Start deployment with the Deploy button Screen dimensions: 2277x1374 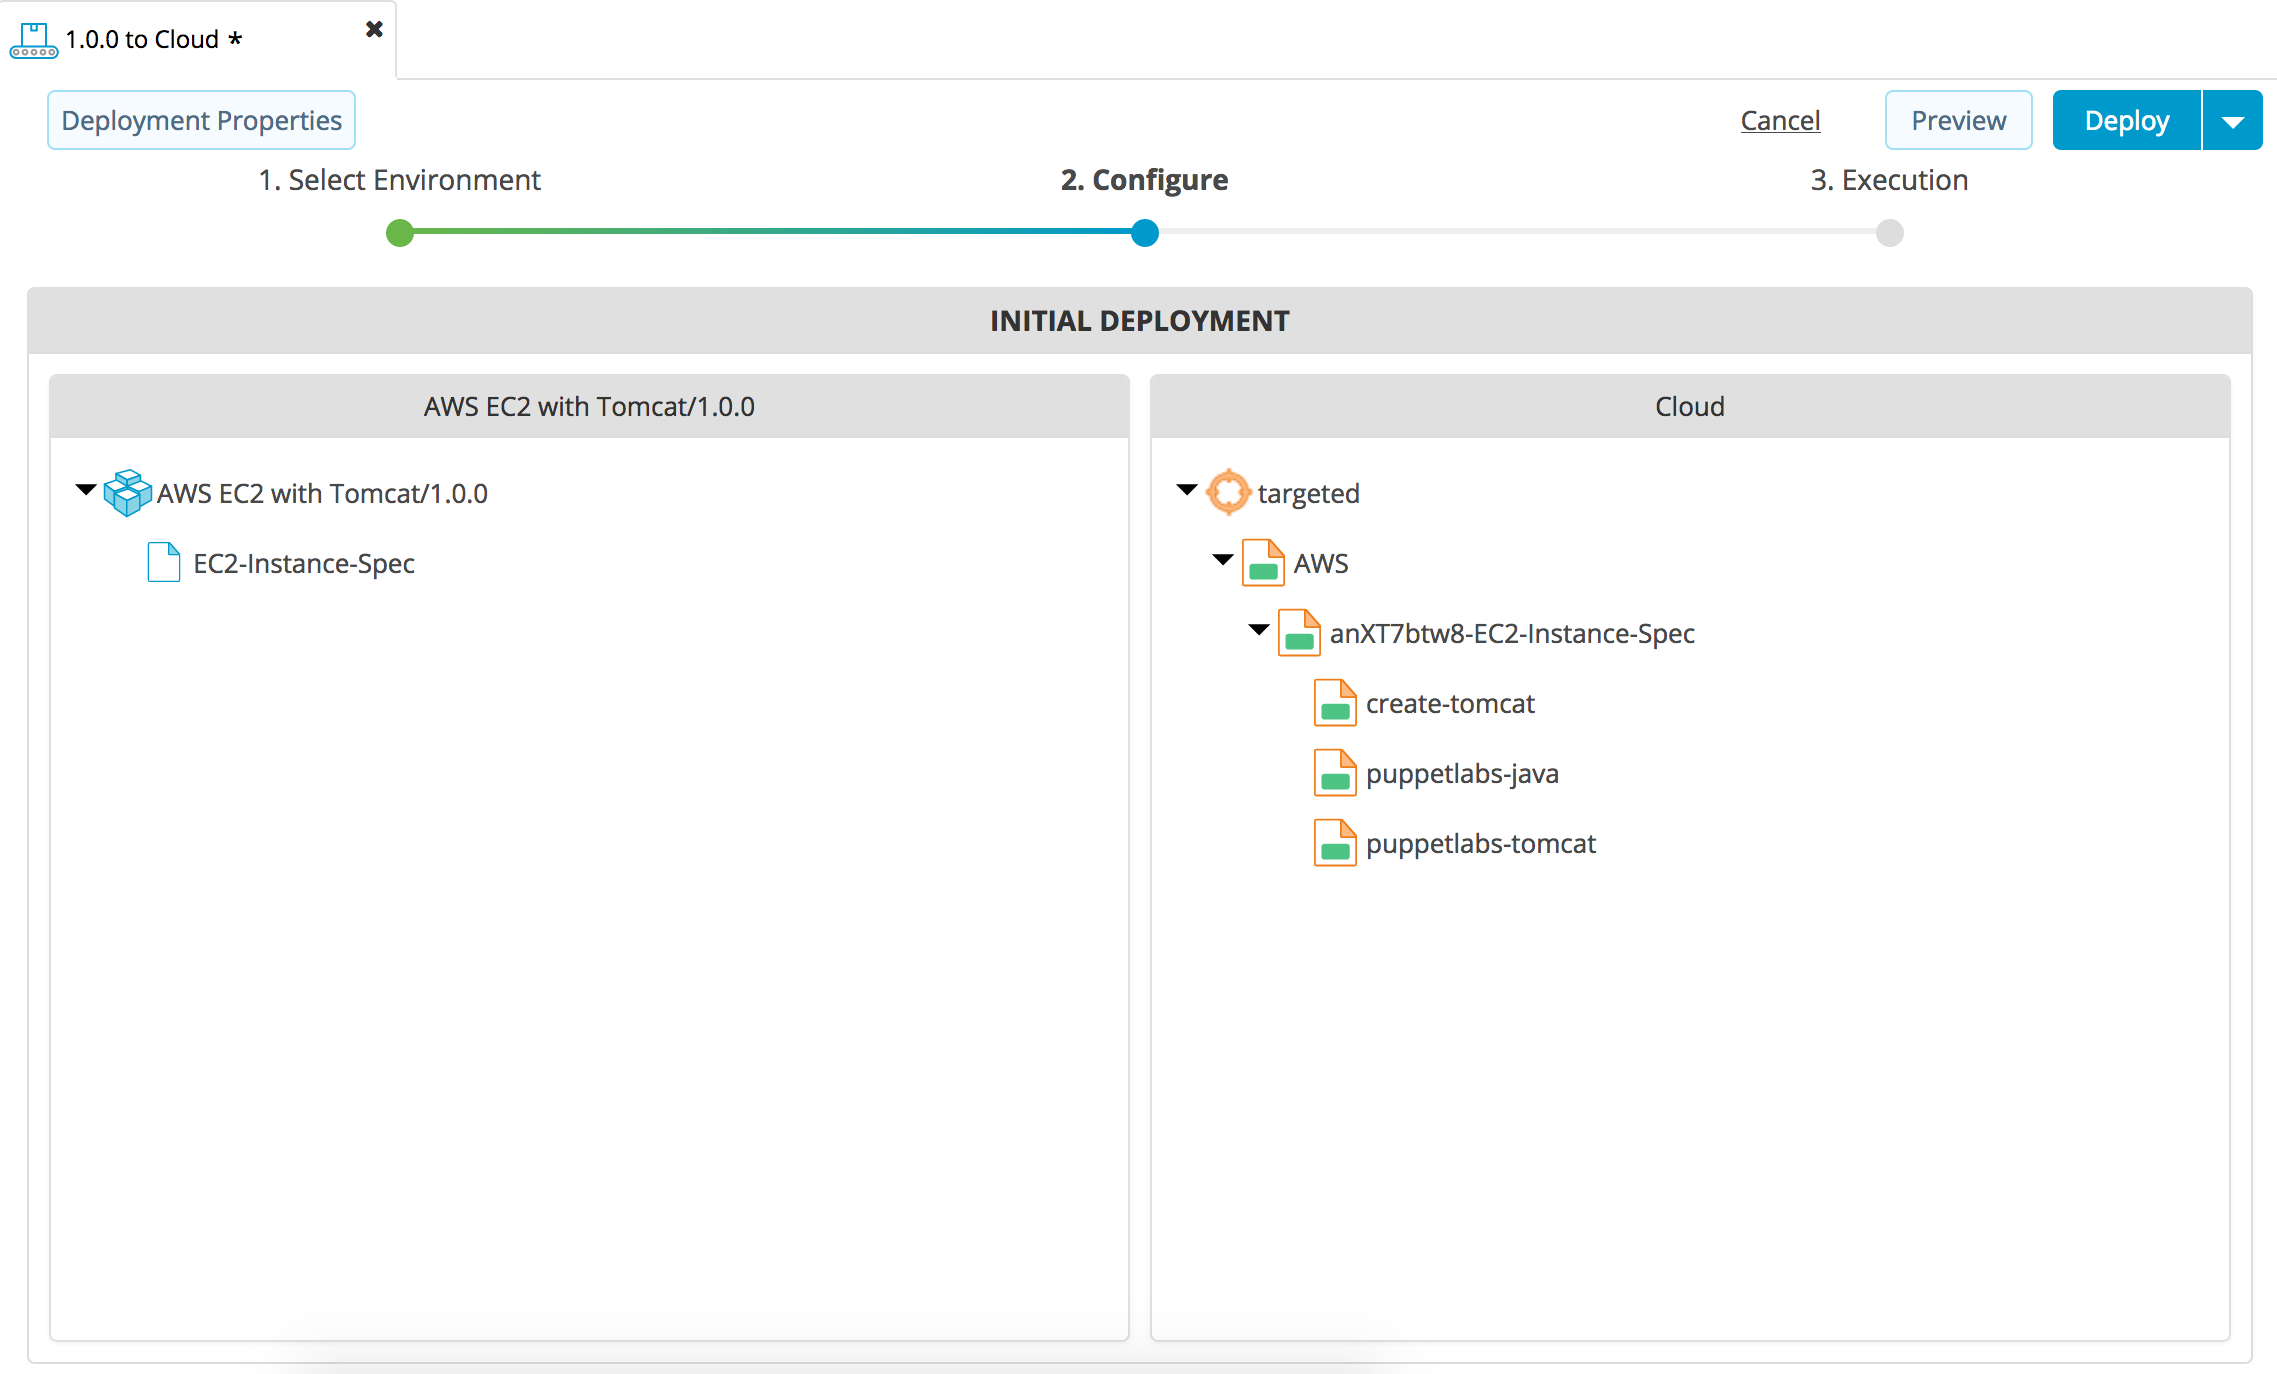coord(2127,120)
